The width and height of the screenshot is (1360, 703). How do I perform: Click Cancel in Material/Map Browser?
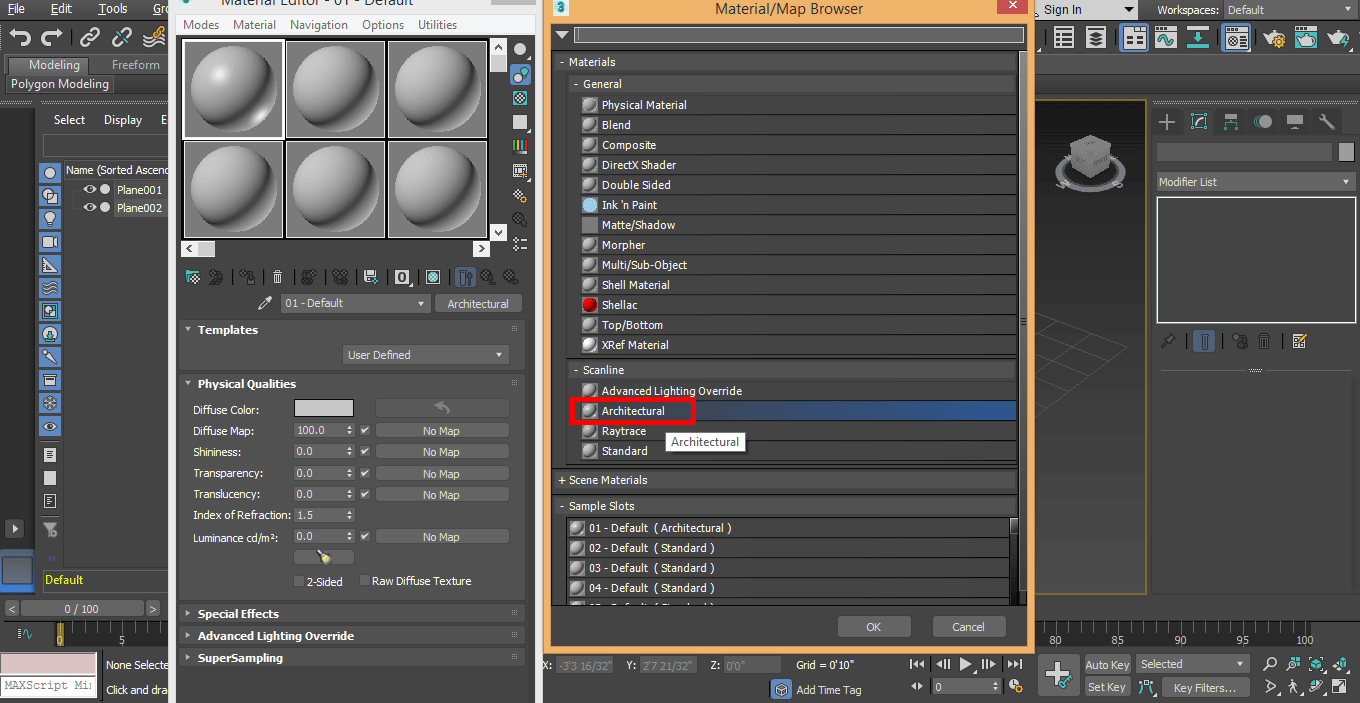(x=968, y=627)
